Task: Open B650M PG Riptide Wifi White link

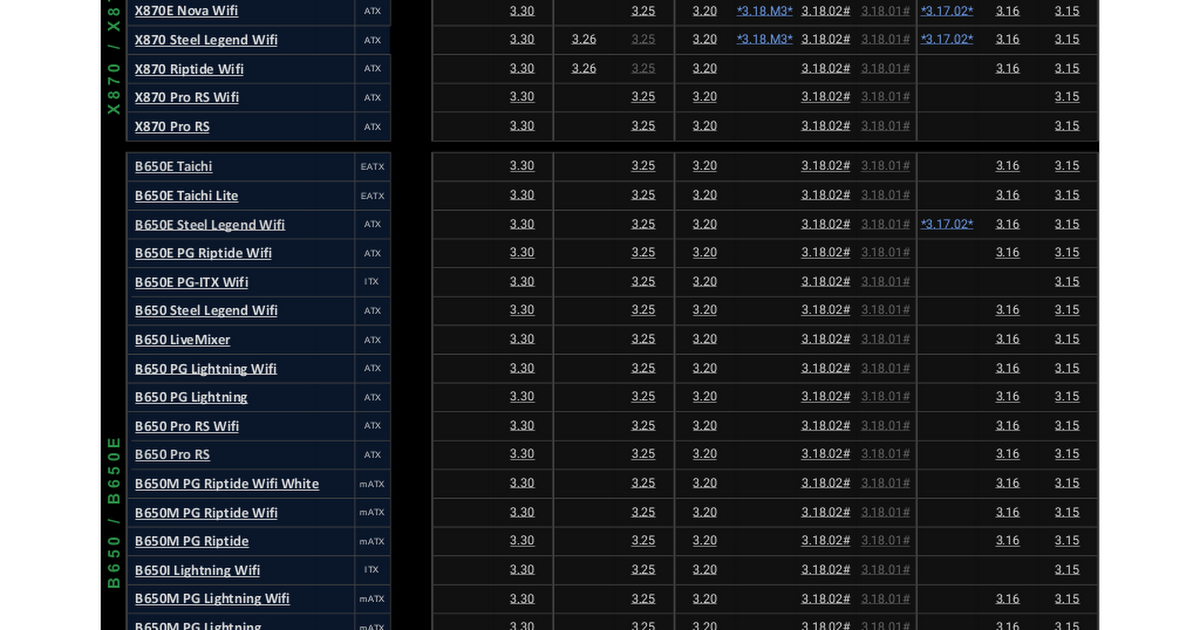Action: tap(227, 484)
